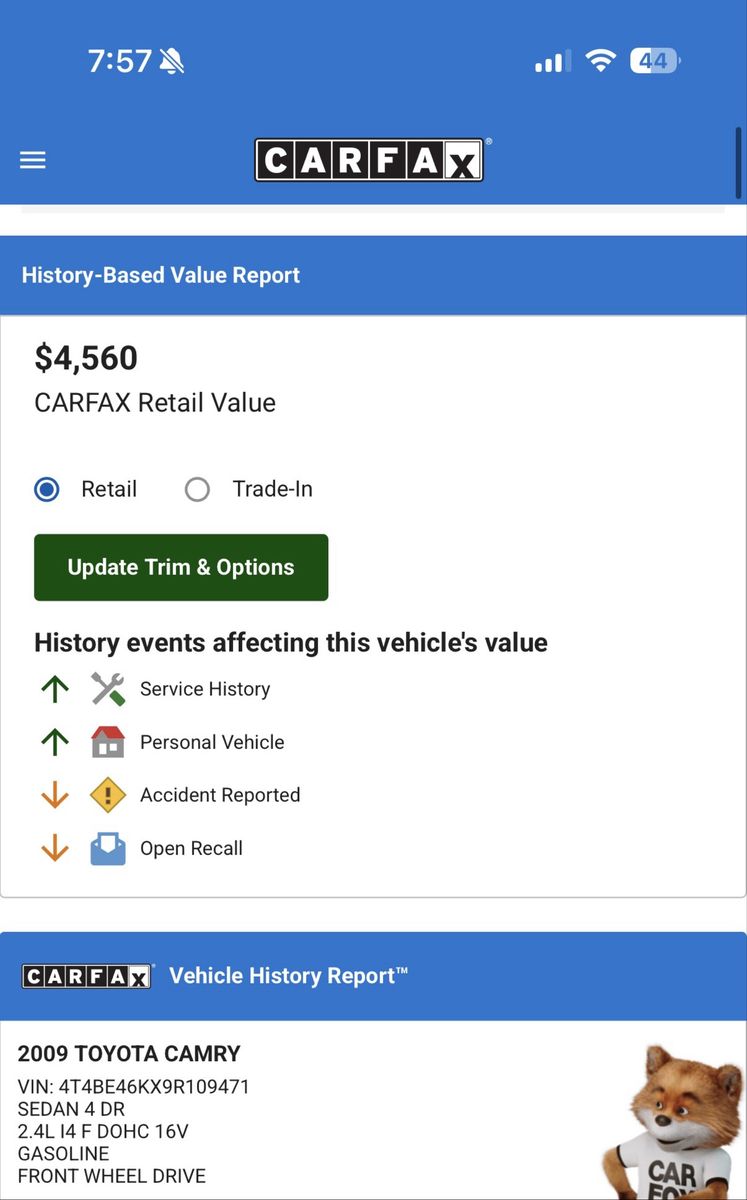Click the Service History wrench icon
Image resolution: width=747 pixels, height=1200 pixels.
point(108,689)
